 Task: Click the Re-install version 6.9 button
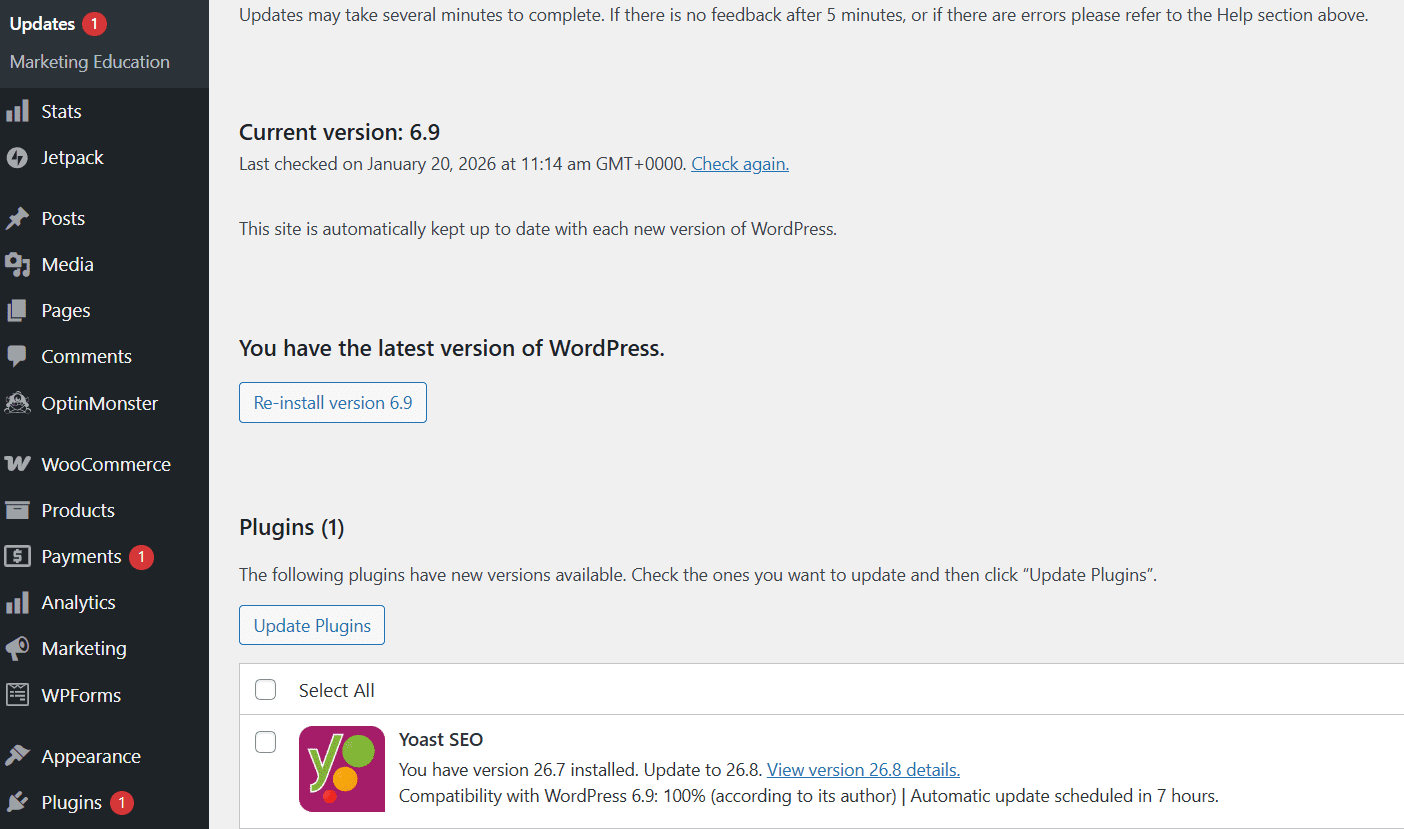click(x=332, y=402)
